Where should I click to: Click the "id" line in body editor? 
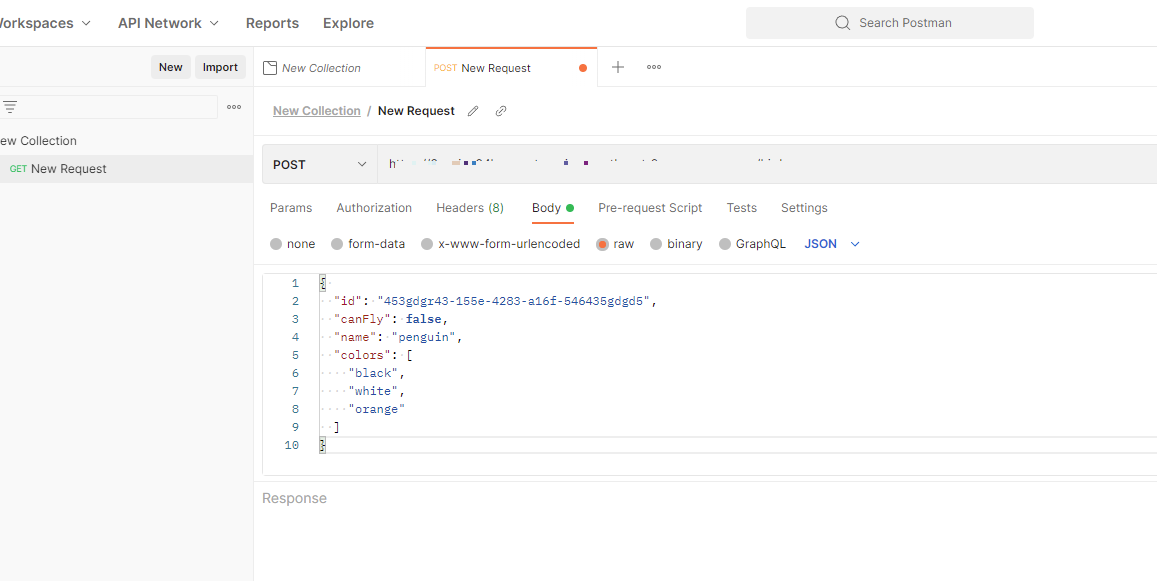click(494, 301)
